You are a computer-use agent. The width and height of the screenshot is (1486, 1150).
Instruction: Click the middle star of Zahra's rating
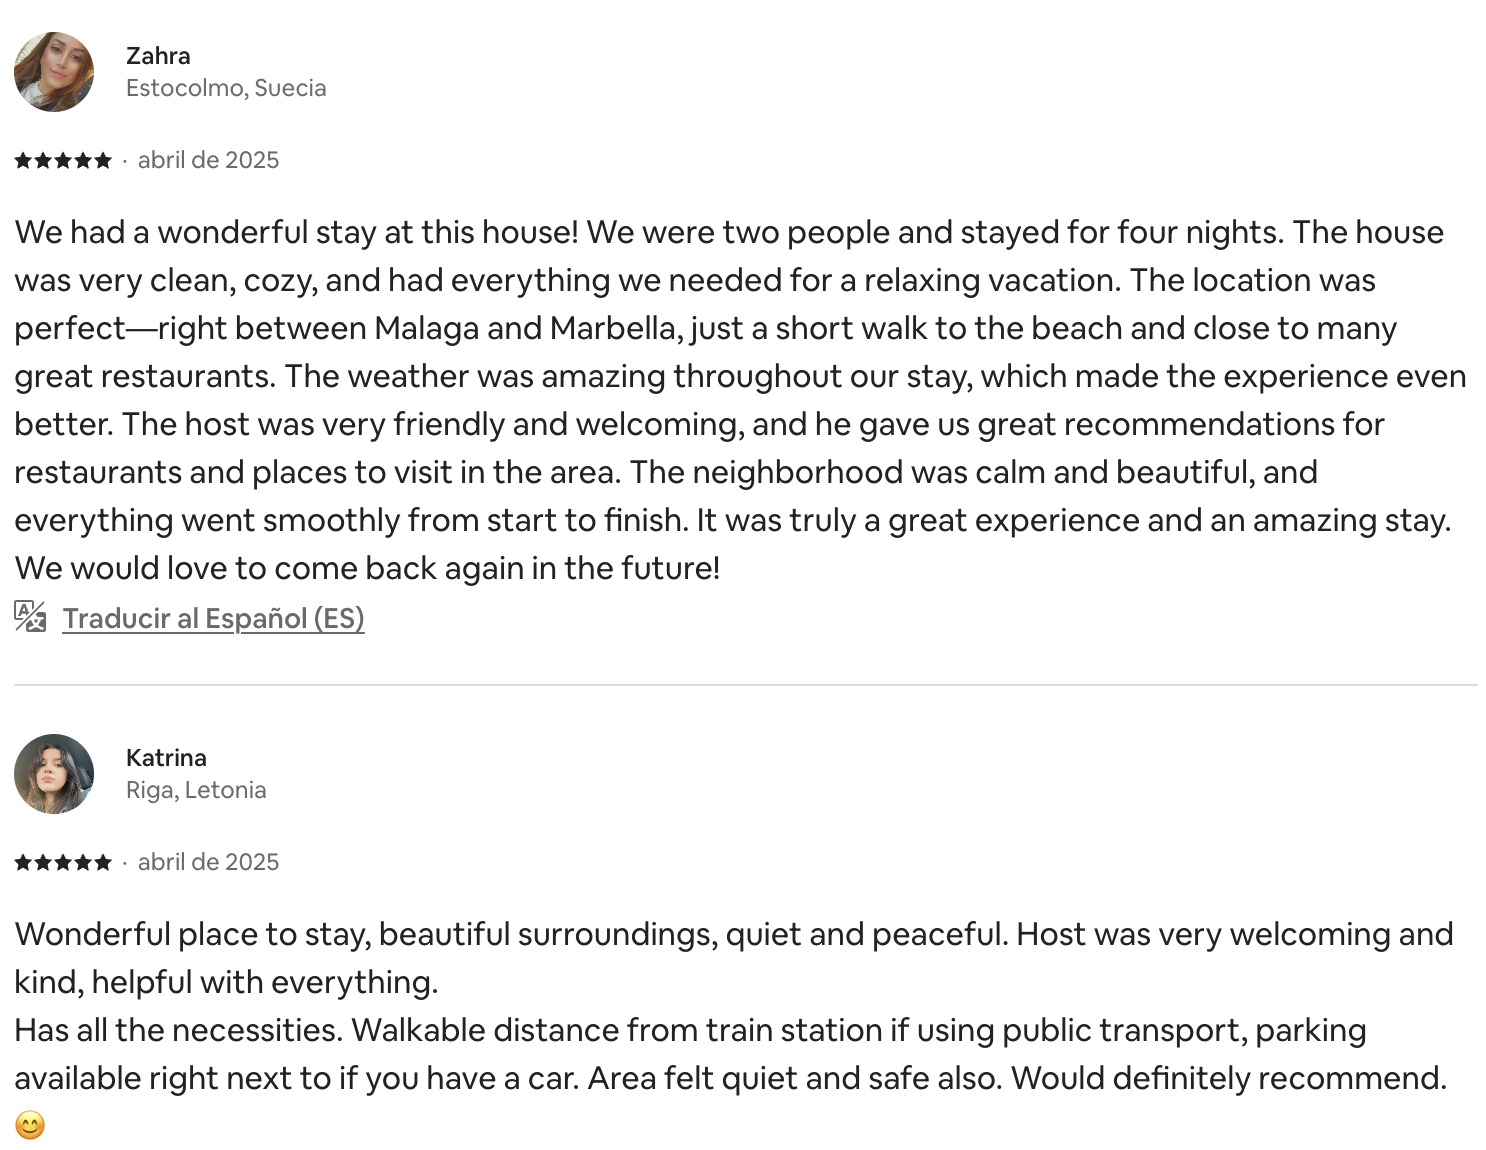coord(63,161)
